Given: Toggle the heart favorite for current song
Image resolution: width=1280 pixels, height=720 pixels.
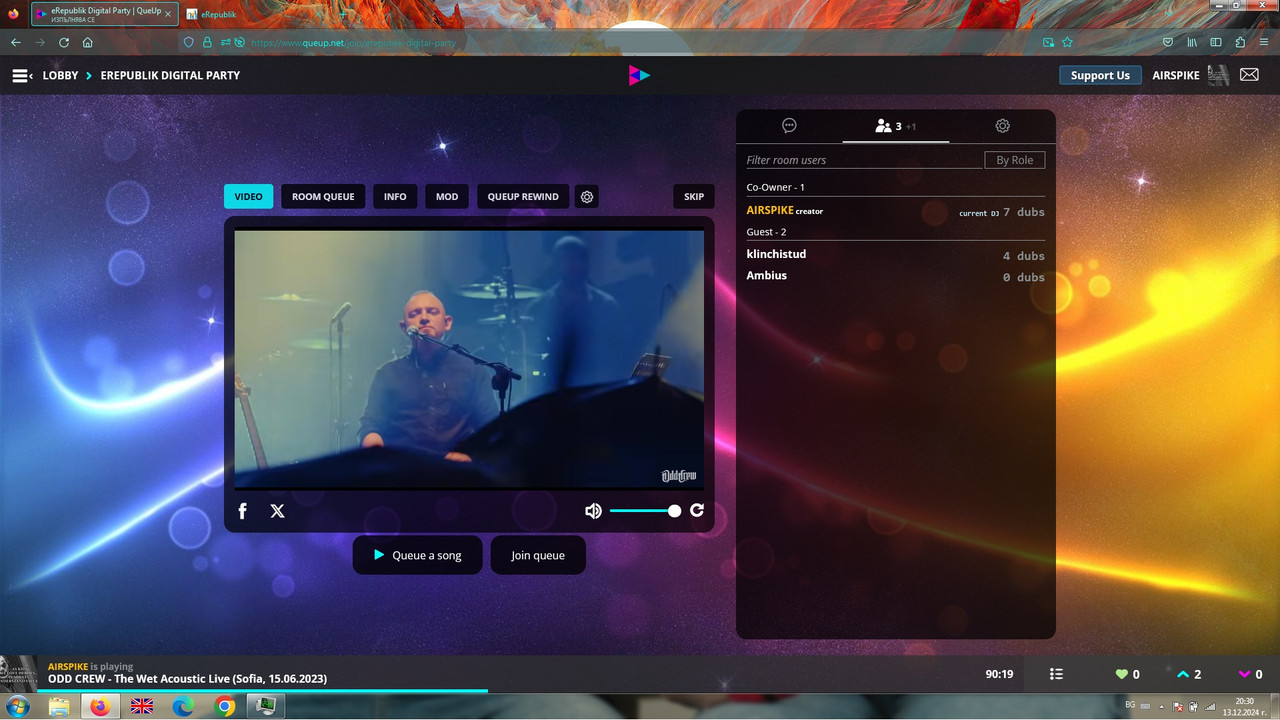Looking at the screenshot, I should (x=1122, y=674).
